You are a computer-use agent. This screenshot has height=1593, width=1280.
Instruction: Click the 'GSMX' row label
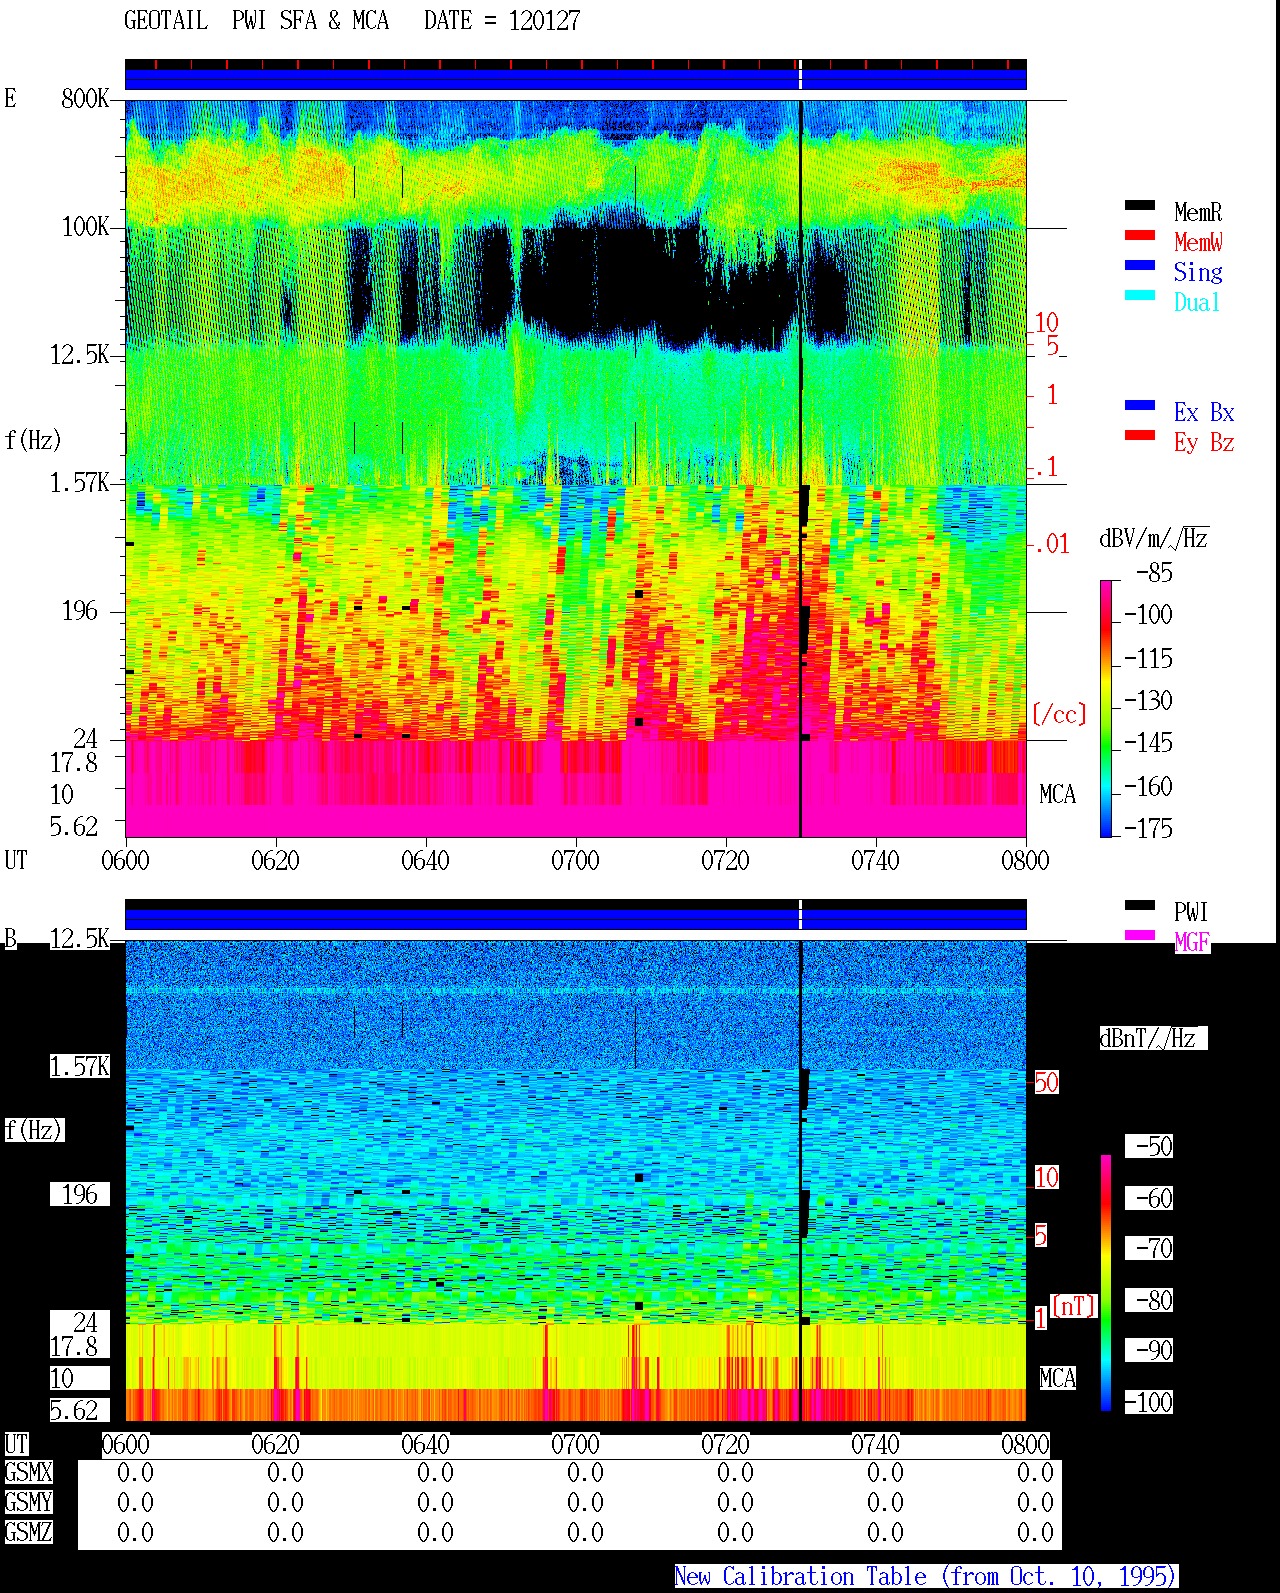click(28, 1472)
